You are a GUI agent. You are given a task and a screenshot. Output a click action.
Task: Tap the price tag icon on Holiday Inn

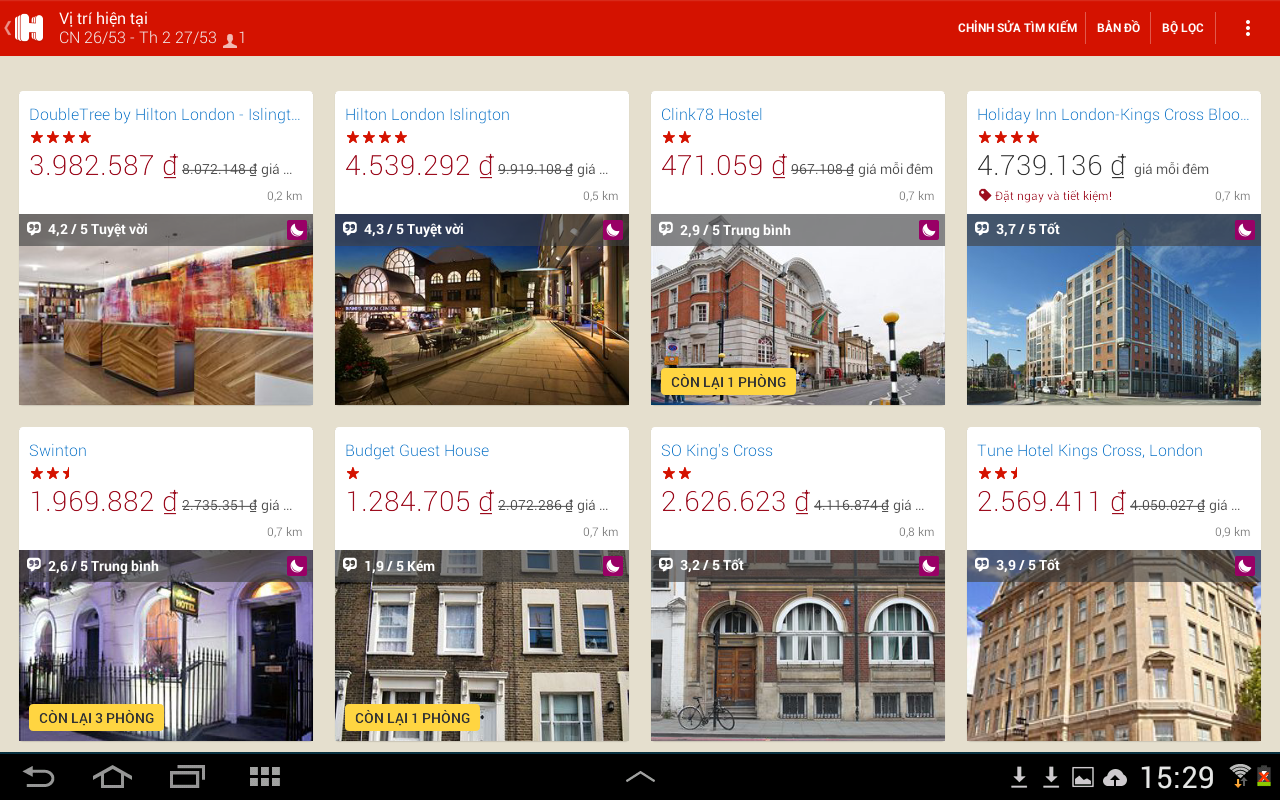pyautogui.click(x=984, y=196)
